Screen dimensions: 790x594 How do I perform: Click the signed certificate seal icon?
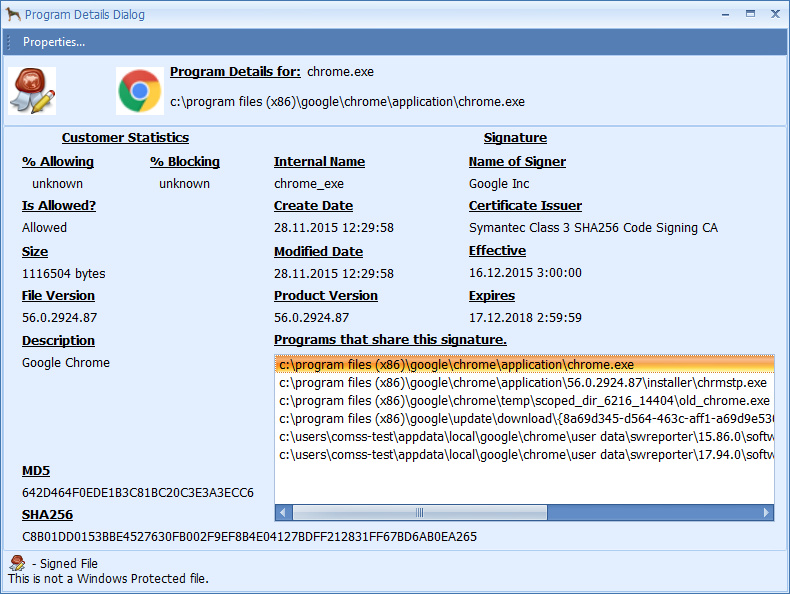click(x=31, y=91)
